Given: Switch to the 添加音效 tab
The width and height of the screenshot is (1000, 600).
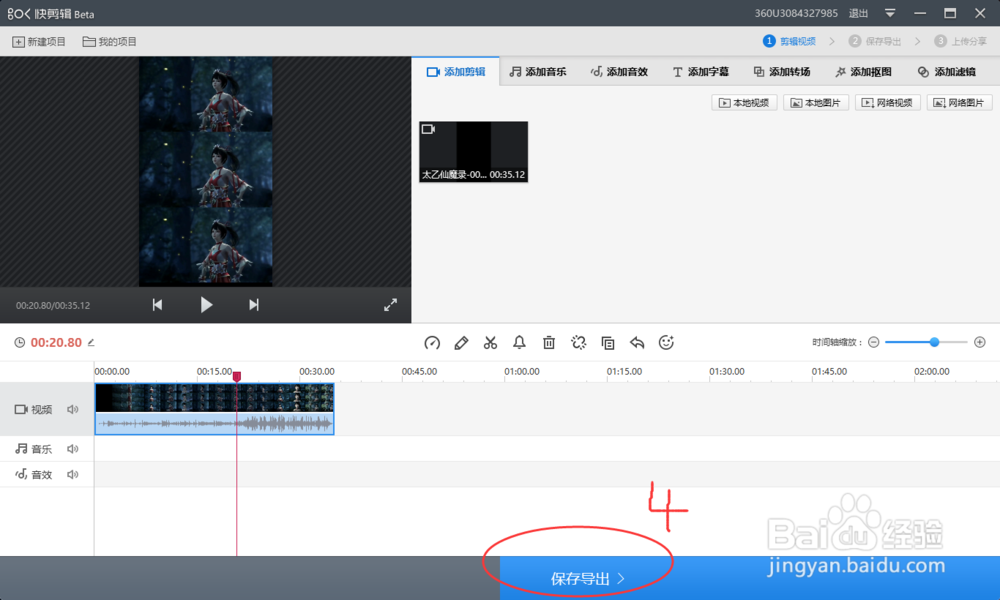Looking at the screenshot, I should click(619, 71).
